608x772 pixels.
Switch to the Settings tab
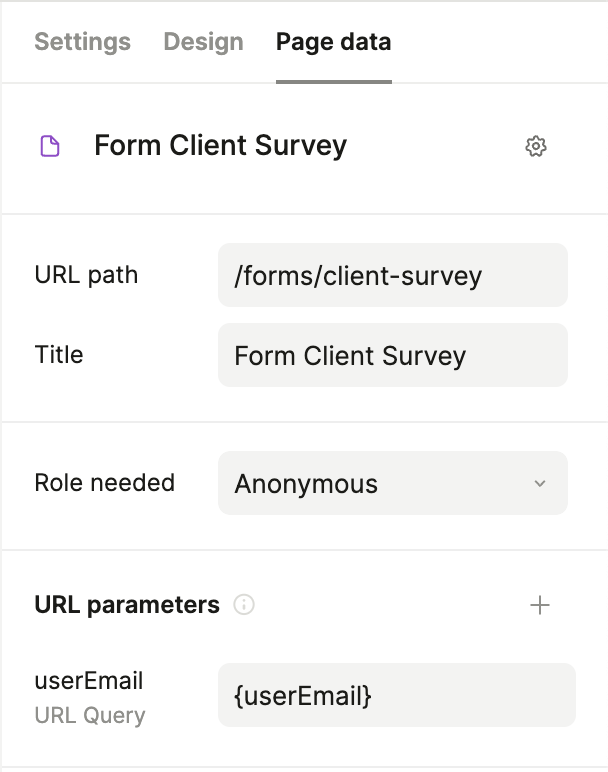coord(82,42)
